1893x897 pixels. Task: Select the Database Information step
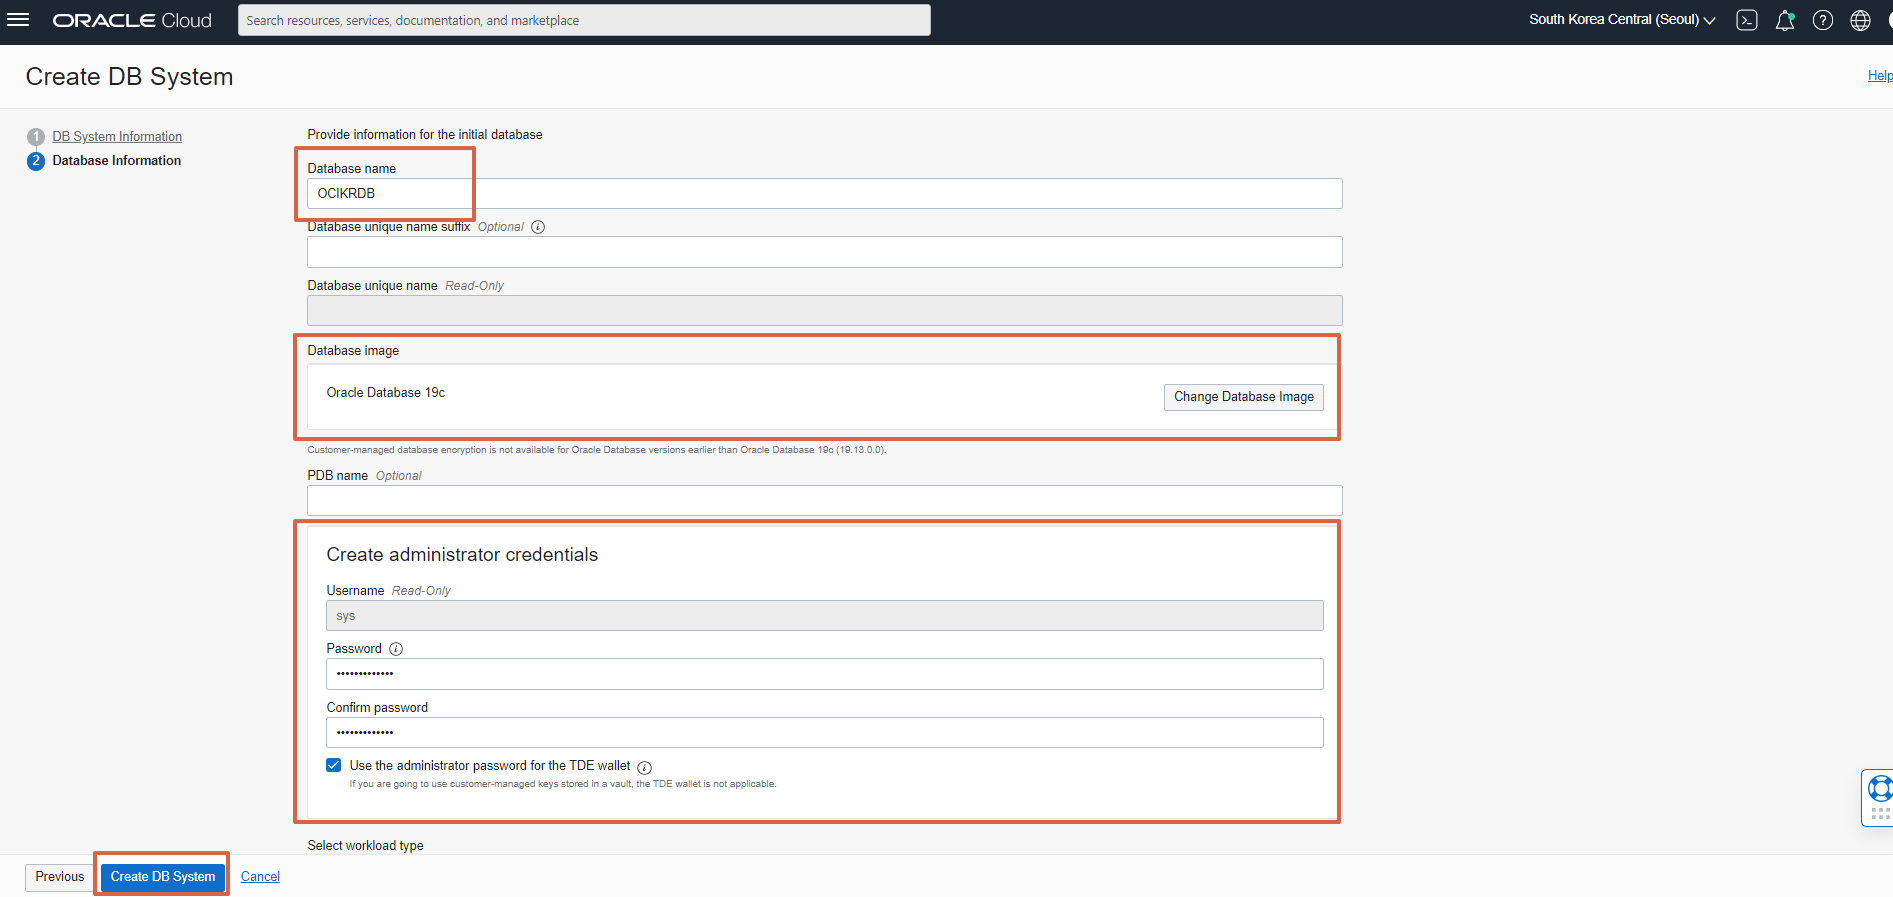(x=116, y=160)
